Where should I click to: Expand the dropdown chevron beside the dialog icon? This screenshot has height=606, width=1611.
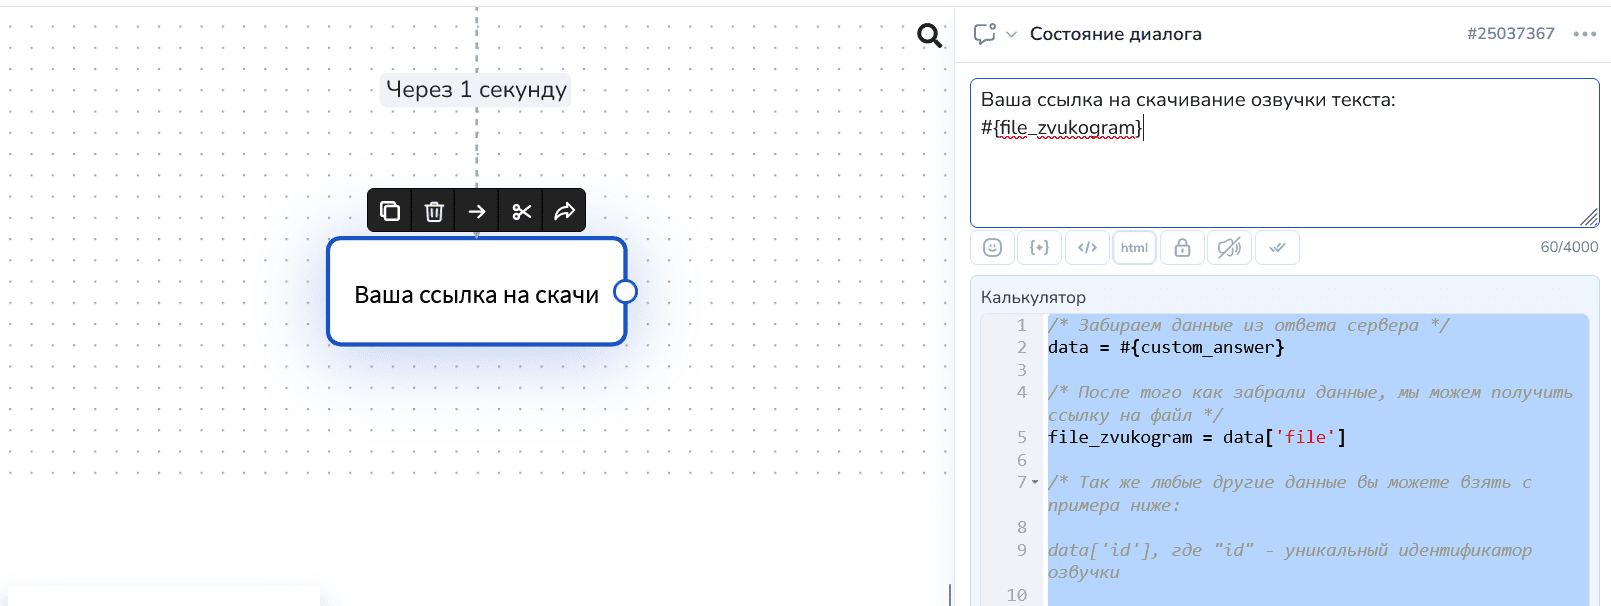[1011, 35]
